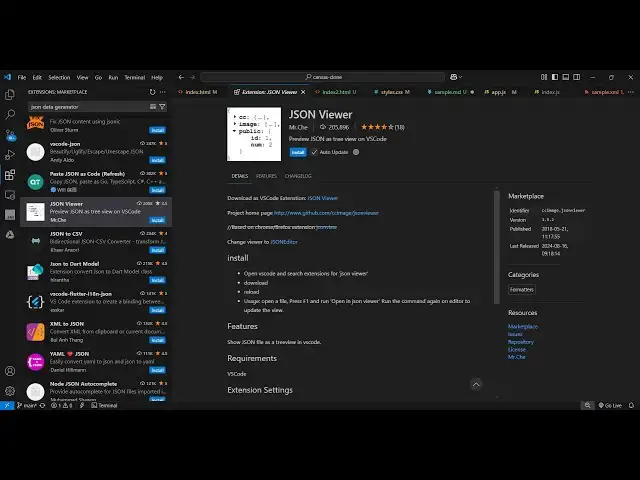Open the Terminal menu
Image resolution: width=640 pixels, height=480 pixels.
point(135,77)
